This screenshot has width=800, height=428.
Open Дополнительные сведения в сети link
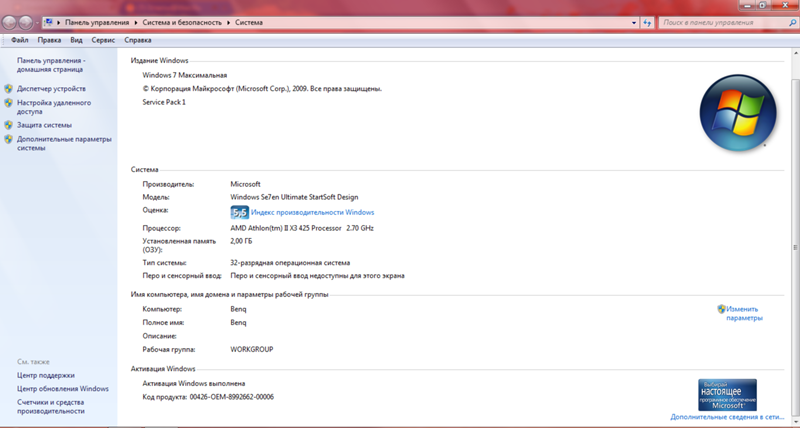(x=727, y=417)
